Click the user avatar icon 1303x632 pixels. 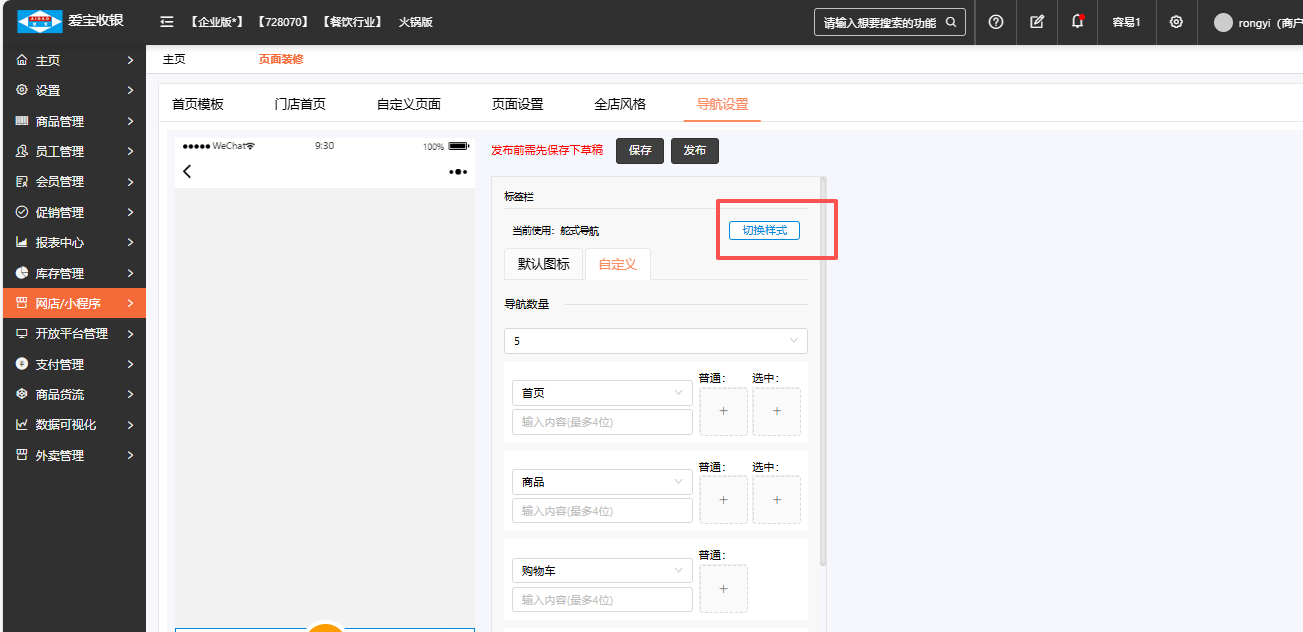point(1223,22)
